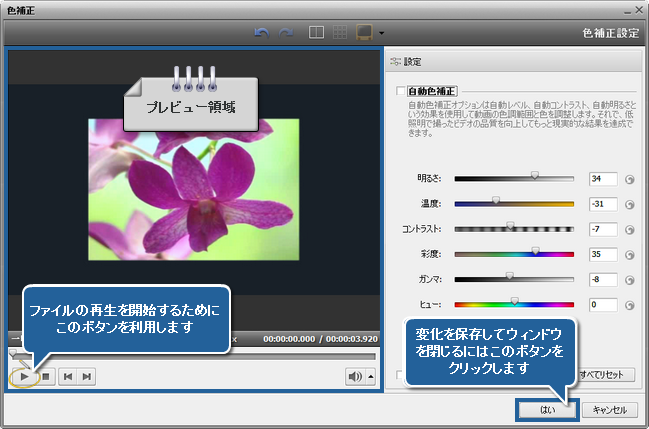Switch to split preview view icon
The image size is (649, 429).
(x=316, y=32)
